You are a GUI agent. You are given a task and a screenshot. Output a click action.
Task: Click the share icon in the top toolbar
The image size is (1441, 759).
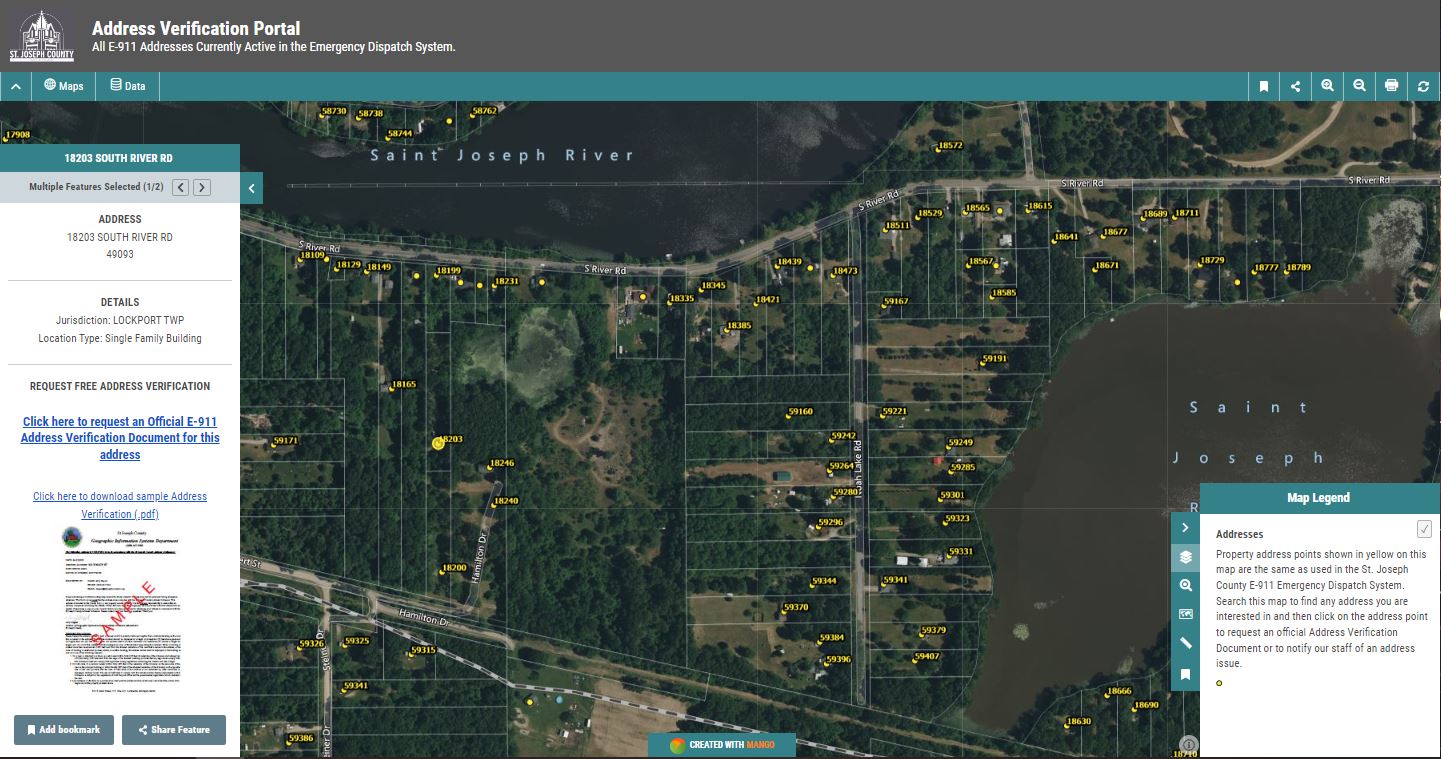[1295, 86]
